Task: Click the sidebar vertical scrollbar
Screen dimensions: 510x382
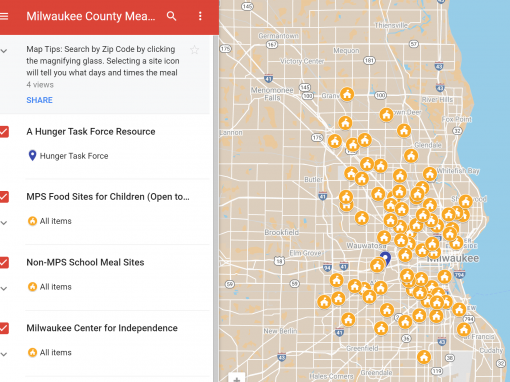Action: (x=216, y=208)
